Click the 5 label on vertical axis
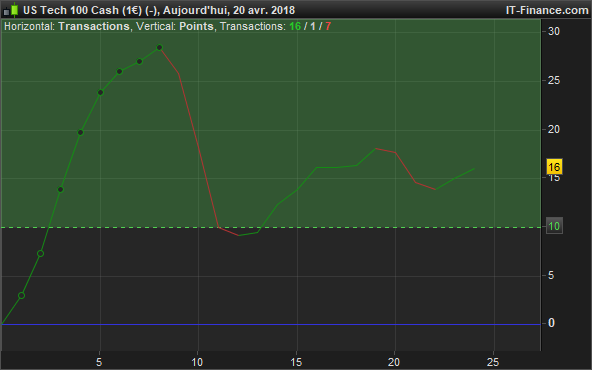This screenshot has height=370, width=592. click(551, 276)
